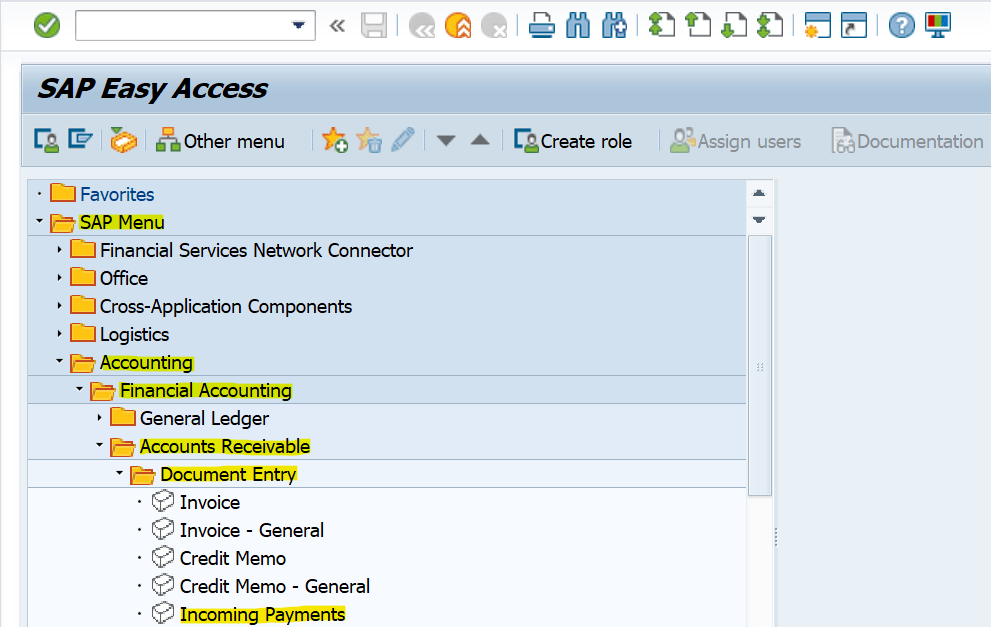991x627 pixels.
Task: Click the Save floppy disk icon
Action: click(374, 26)
